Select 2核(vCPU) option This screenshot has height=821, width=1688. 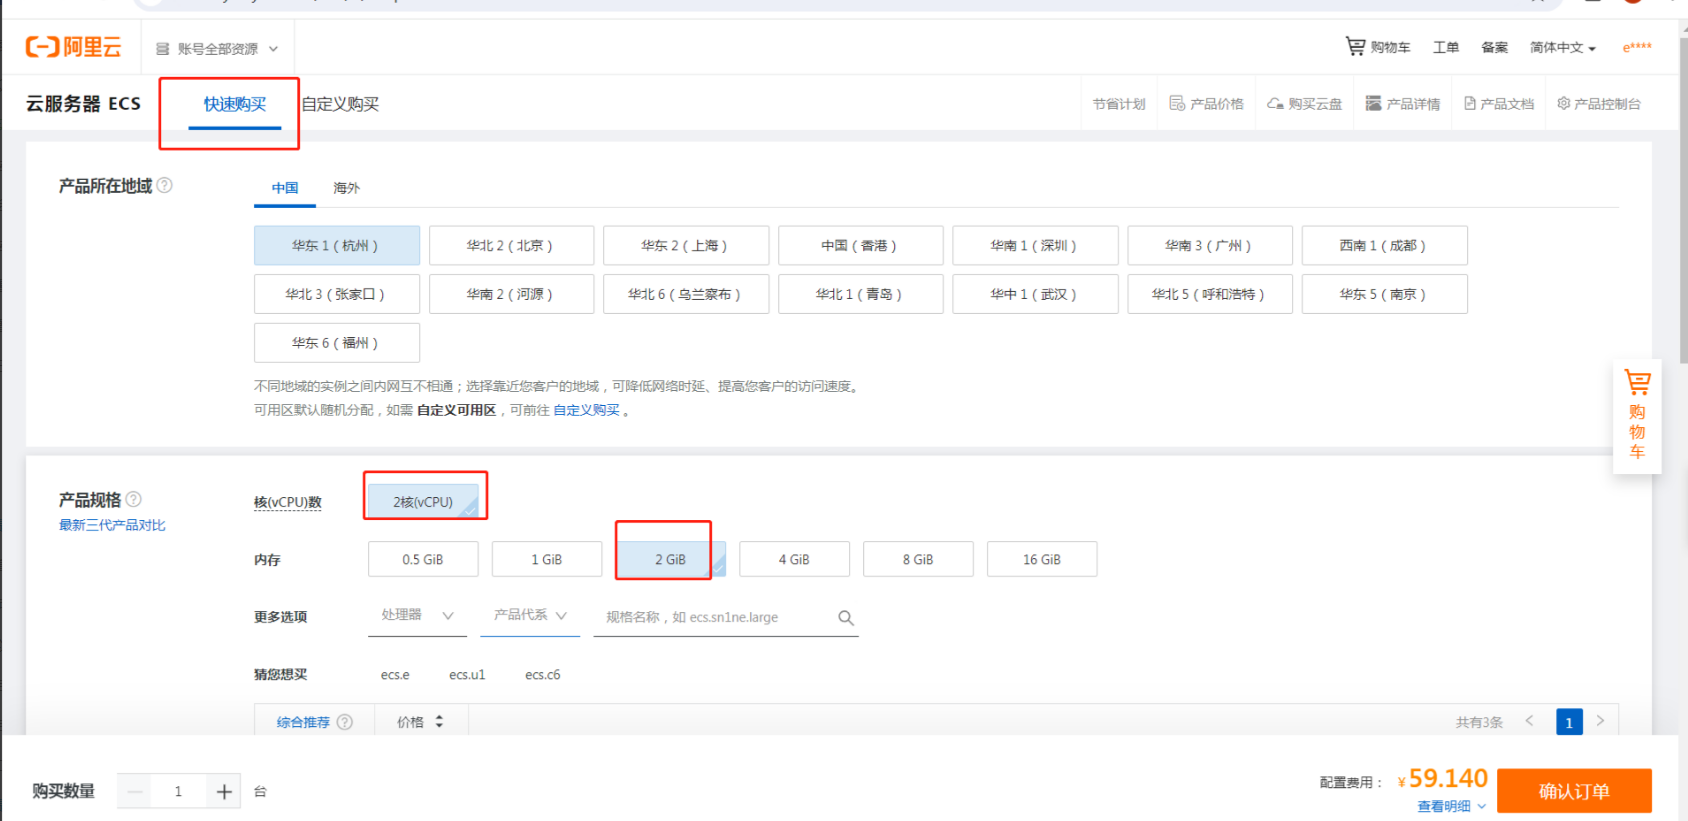coord(423,502)
